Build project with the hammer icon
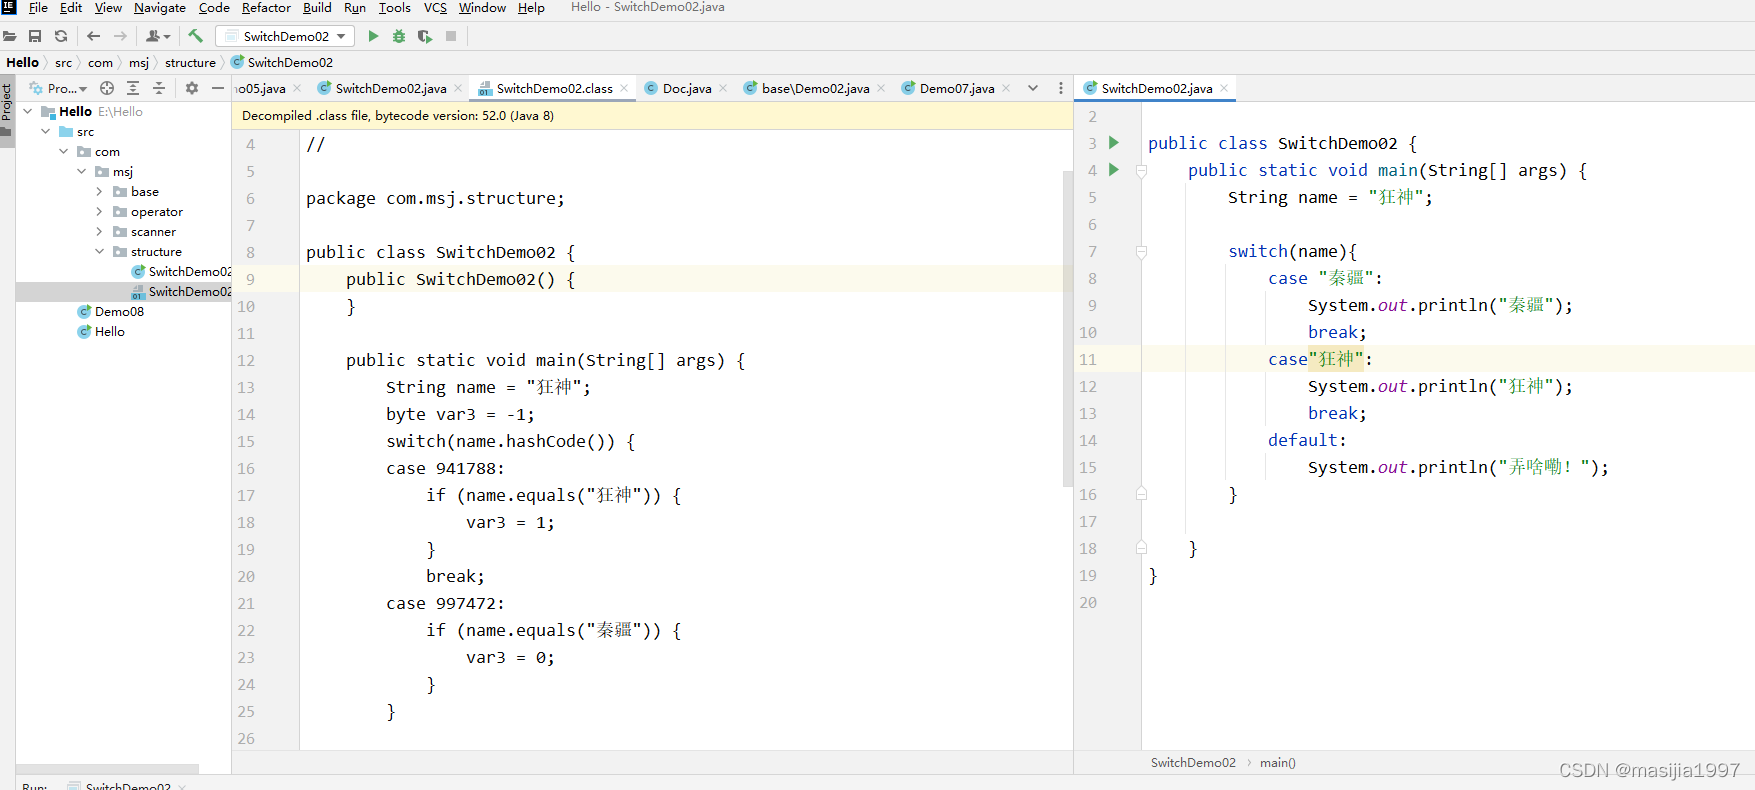 (195, 36)
